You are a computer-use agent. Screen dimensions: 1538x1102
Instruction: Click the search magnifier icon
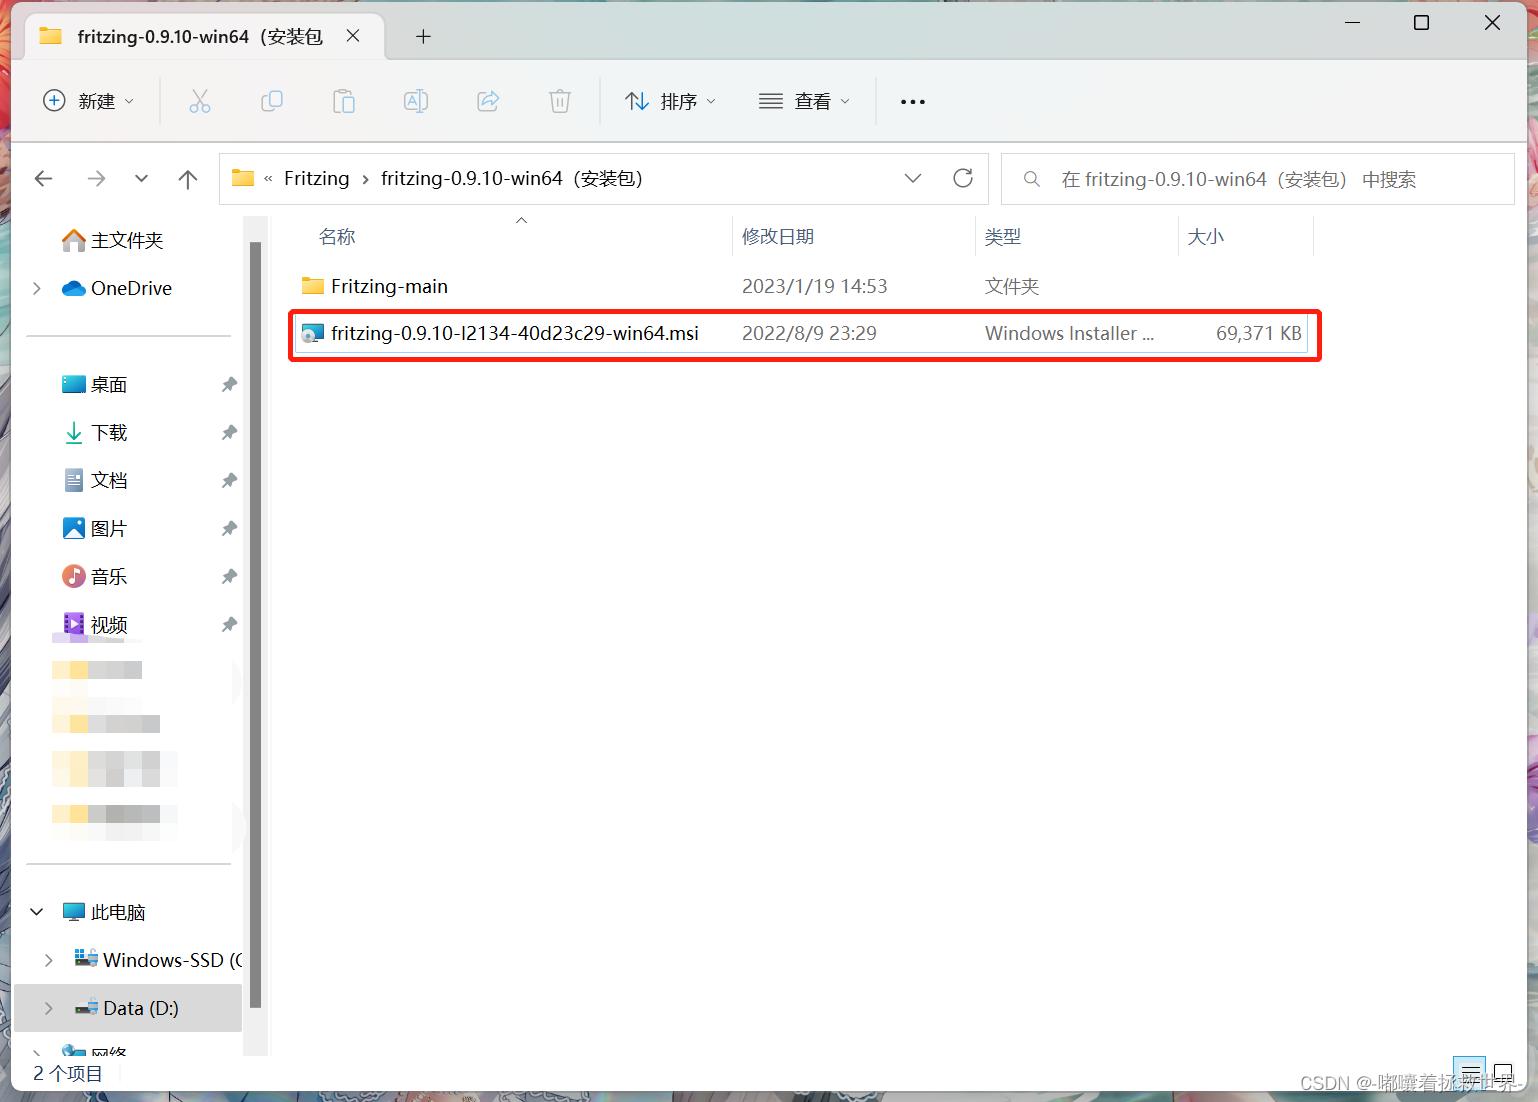(1032, 179)
